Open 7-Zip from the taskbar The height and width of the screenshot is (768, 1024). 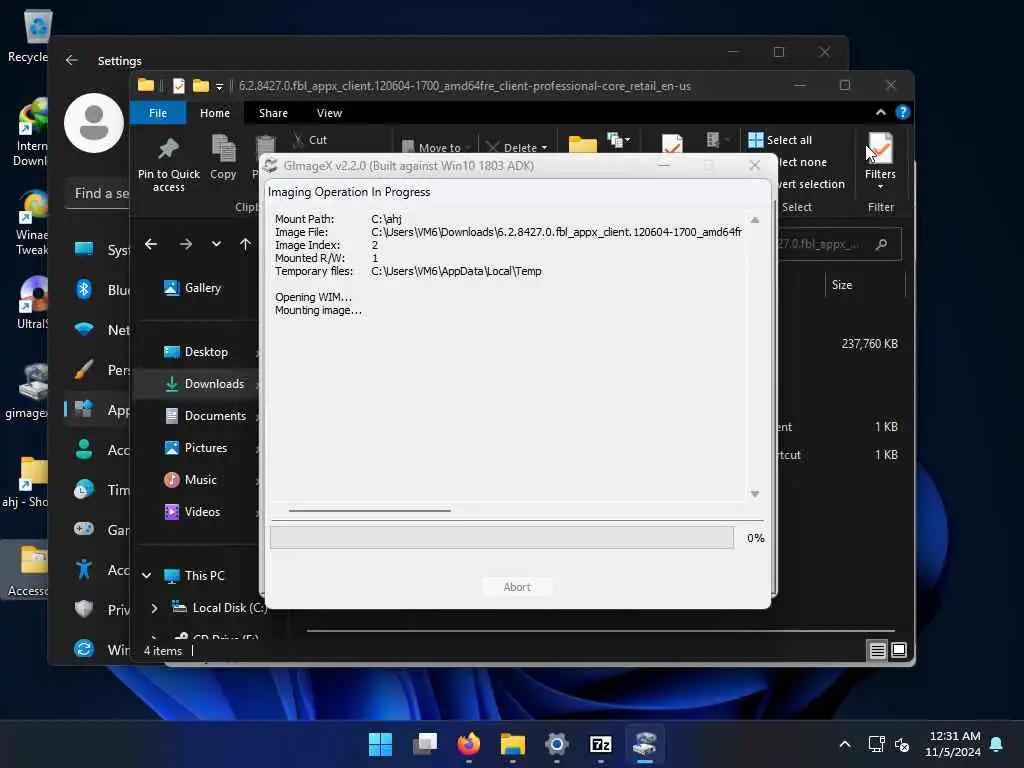tap(601, 744)
